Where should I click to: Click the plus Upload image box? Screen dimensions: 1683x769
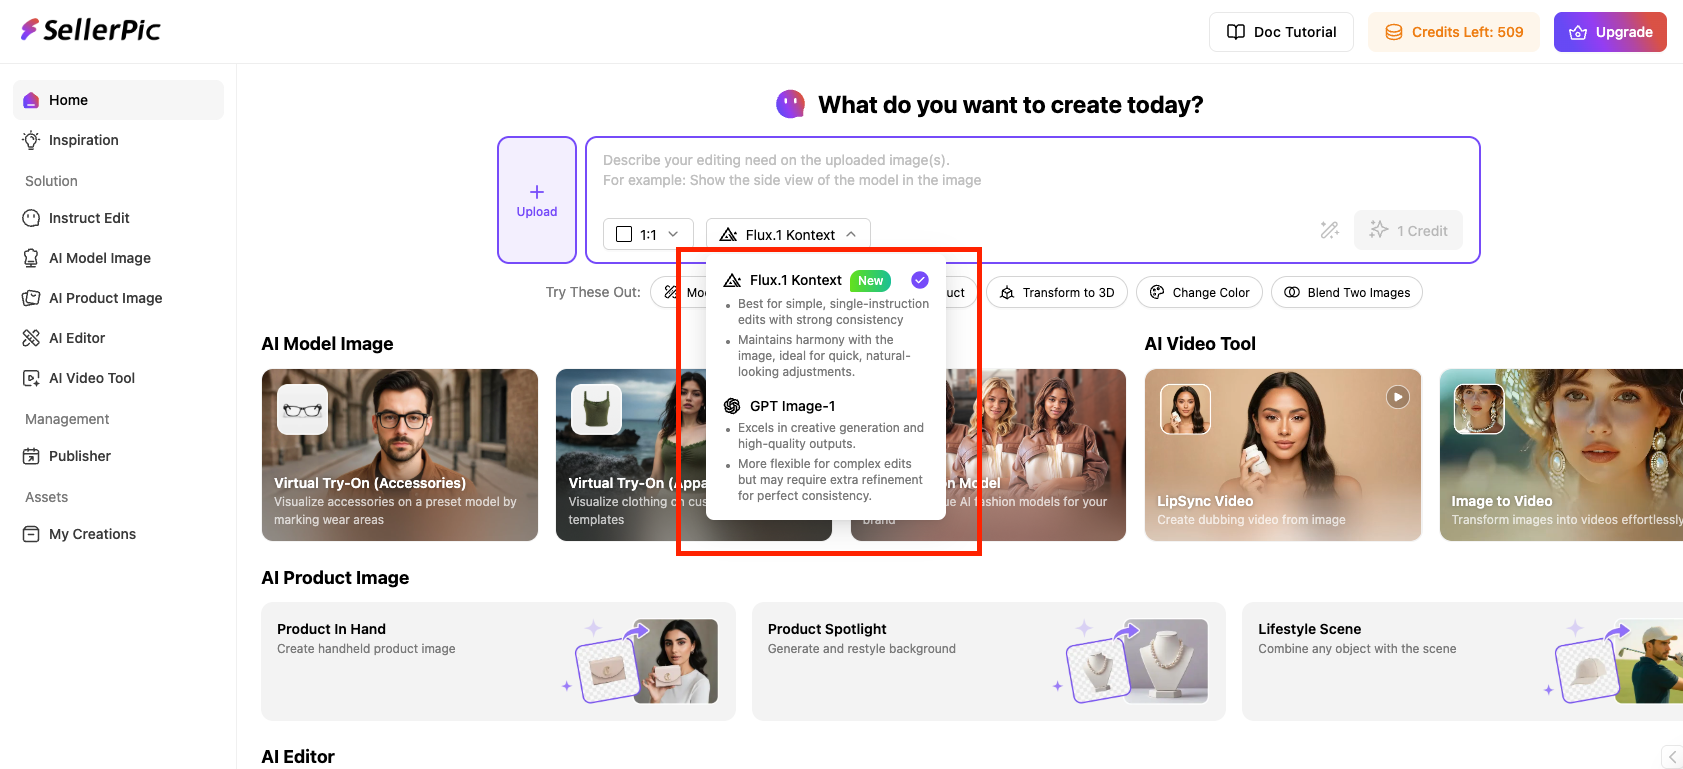coord(537,200)
